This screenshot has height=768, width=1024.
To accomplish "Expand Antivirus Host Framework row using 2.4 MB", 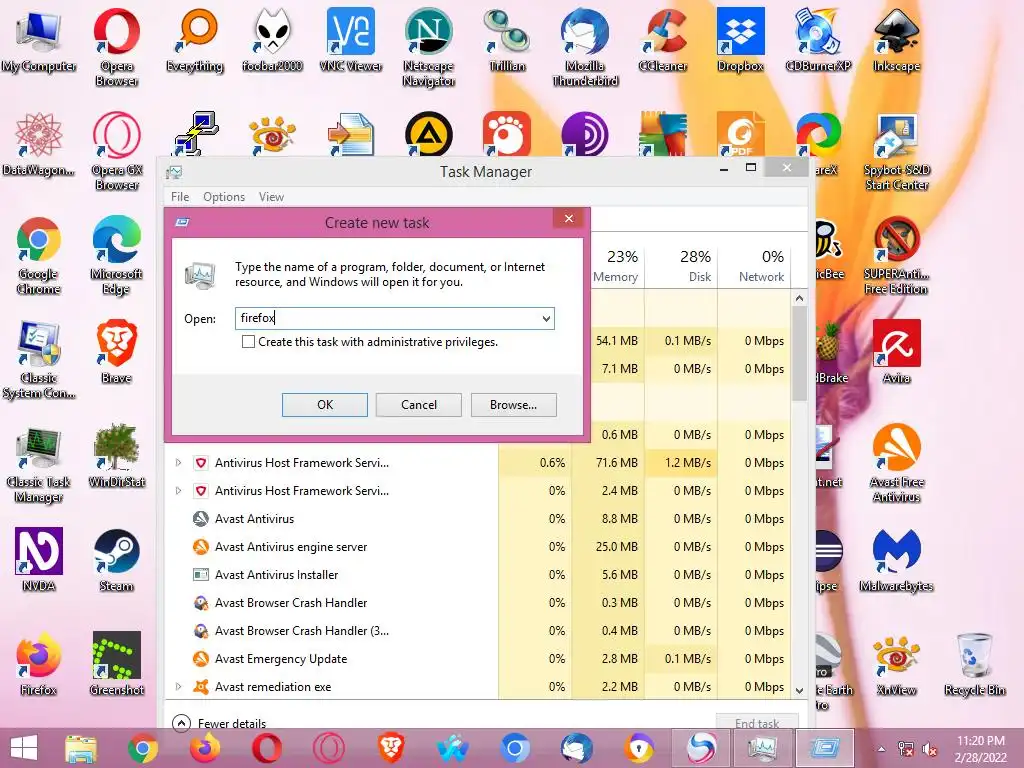I will (178, 490).
